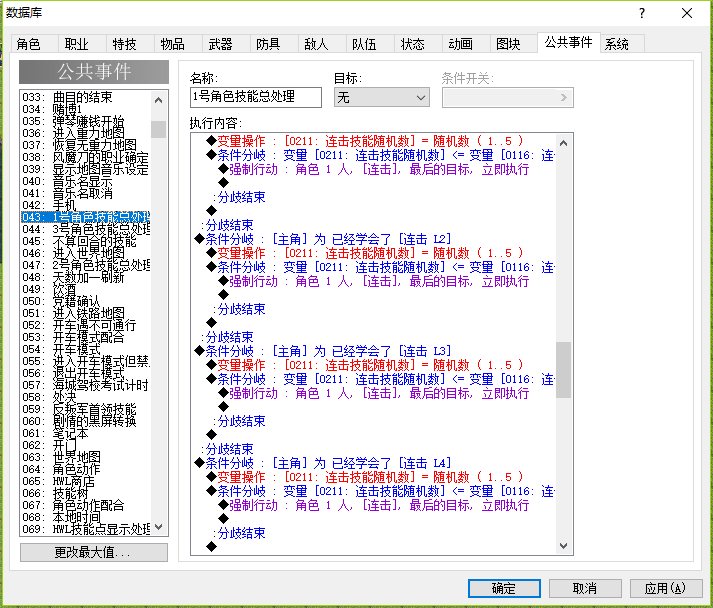This screenshot has height=608, width=713.
Task: Close the 数据库 window
Action: coord(687,13)
